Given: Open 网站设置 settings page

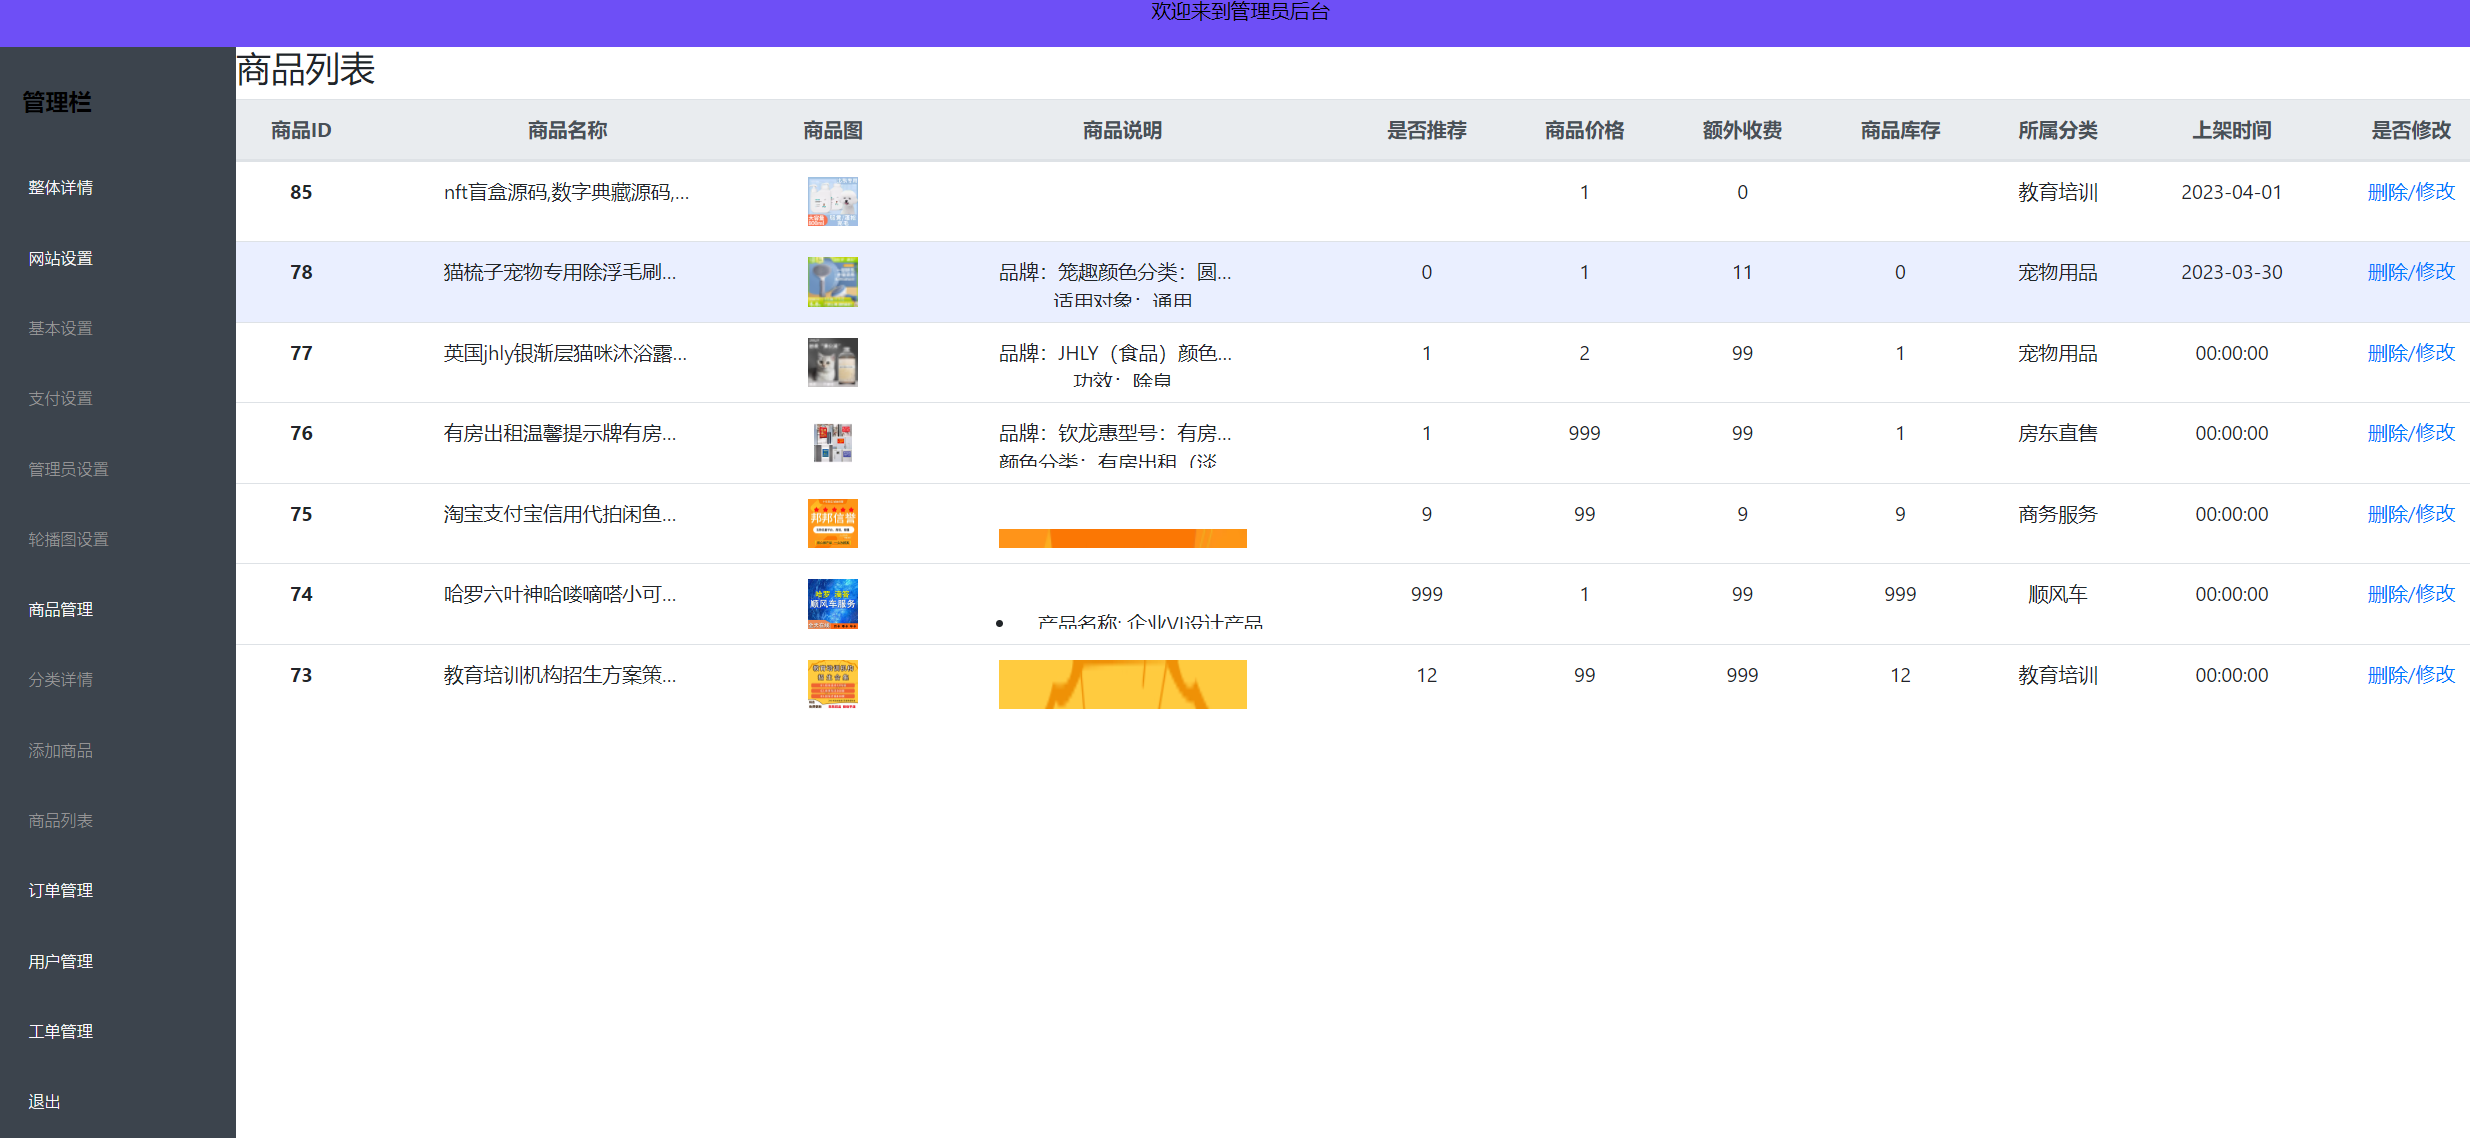Looking at the screenshot, I should (60, 257).
